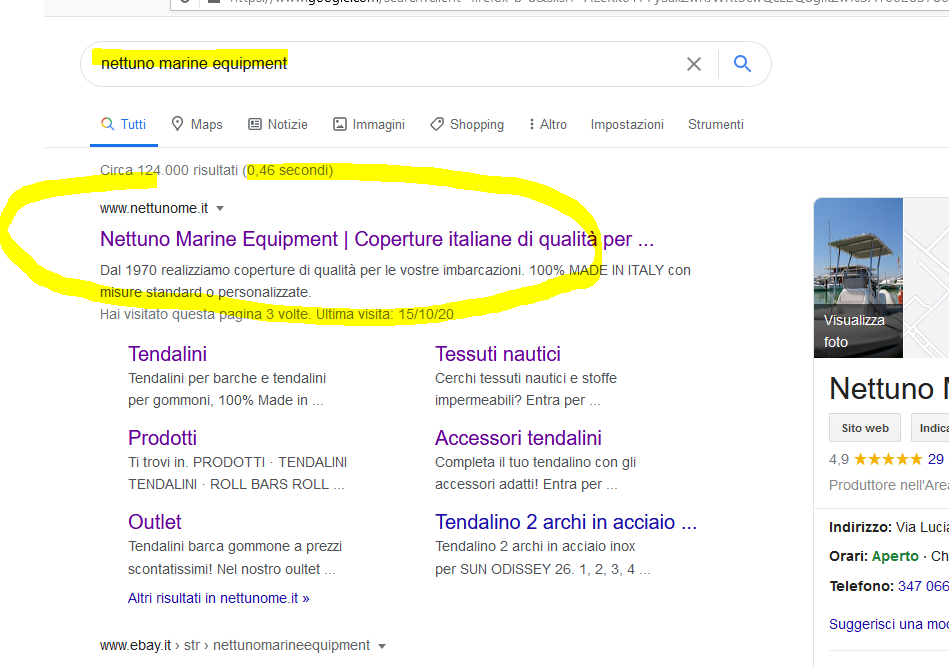Image resolution: width=949 pixels, height=667 pixels.
Task: Click the Immagini picture icon
Action: [x=340, y=124]
